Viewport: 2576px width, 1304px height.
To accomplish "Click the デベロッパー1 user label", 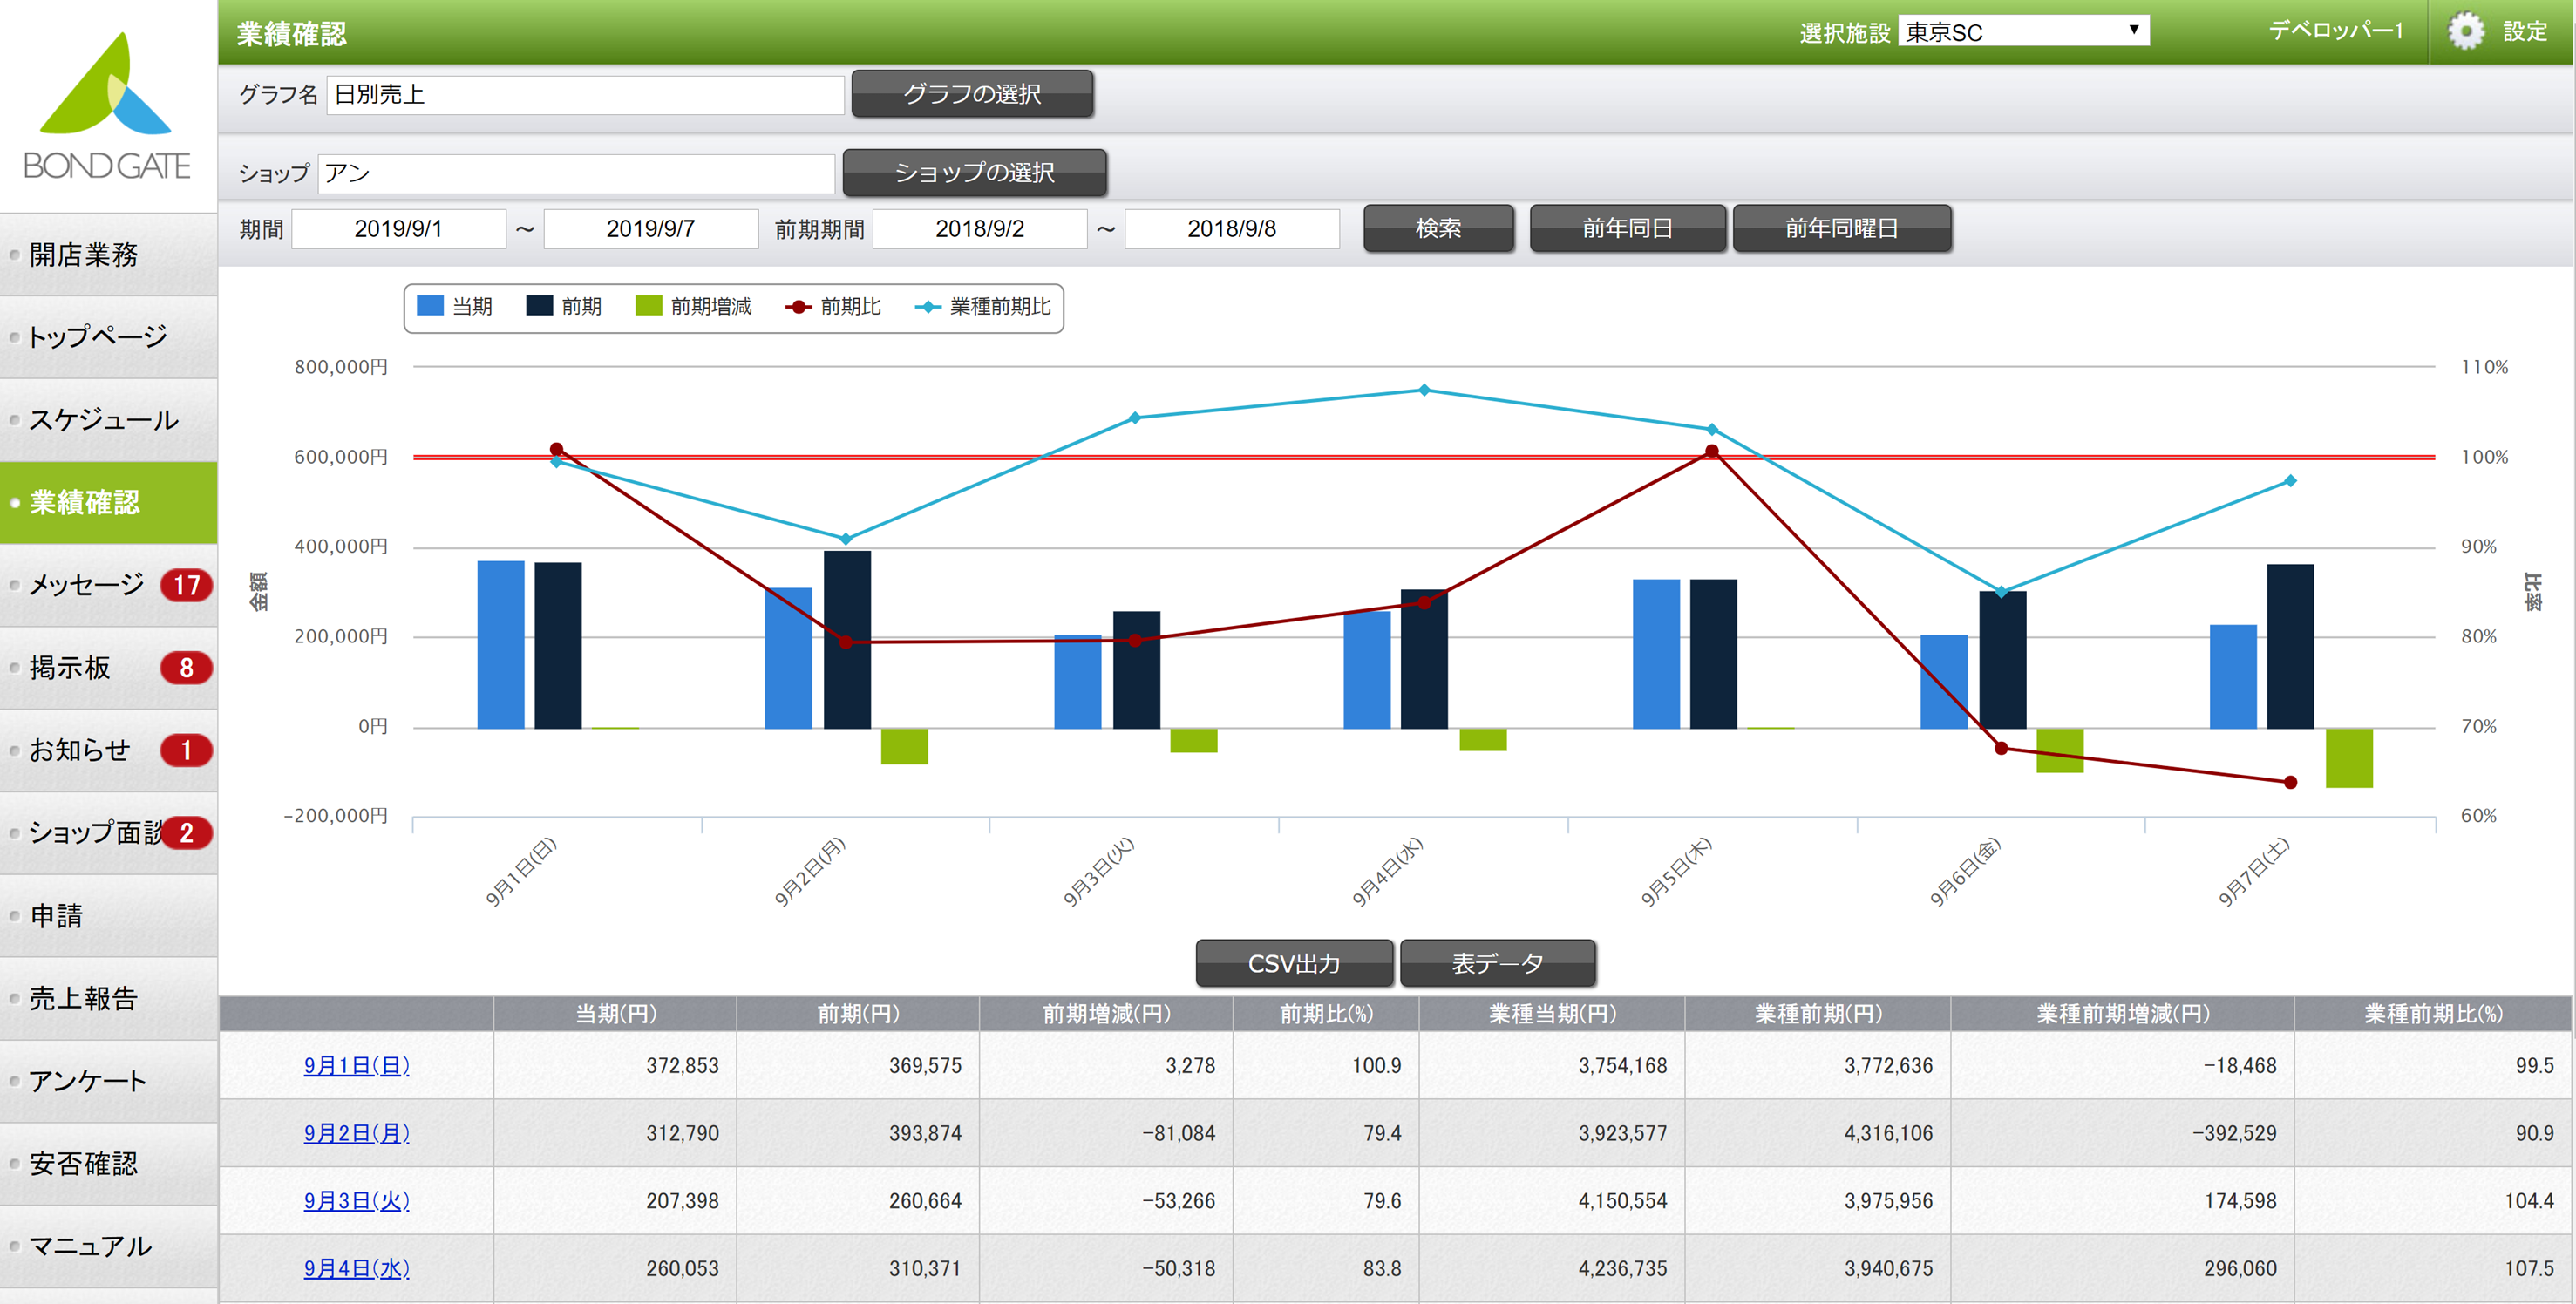I will tap(2335, 31).
